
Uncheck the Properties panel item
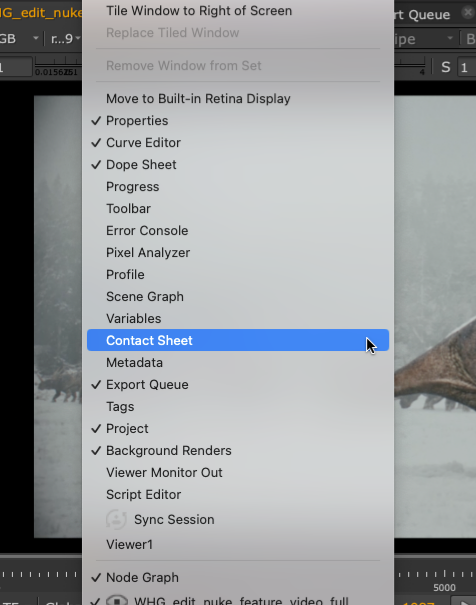click(238, 120)
